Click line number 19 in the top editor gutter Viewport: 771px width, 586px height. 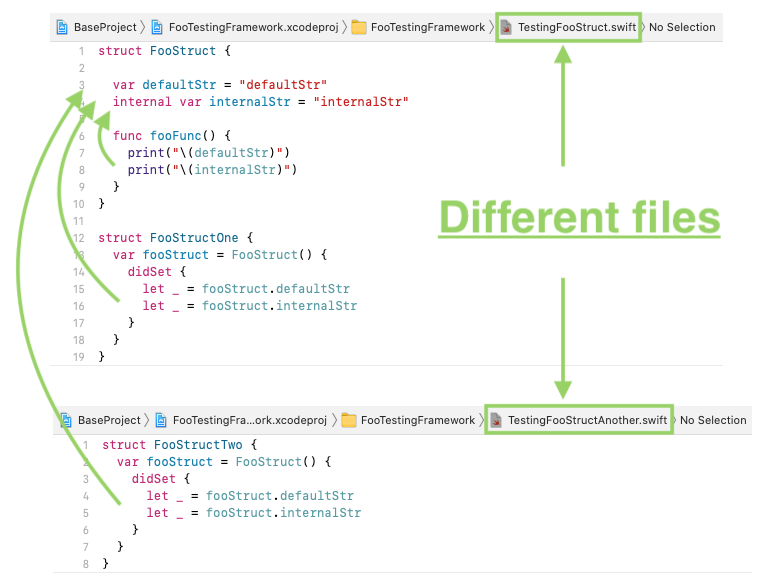click(79, 357)
